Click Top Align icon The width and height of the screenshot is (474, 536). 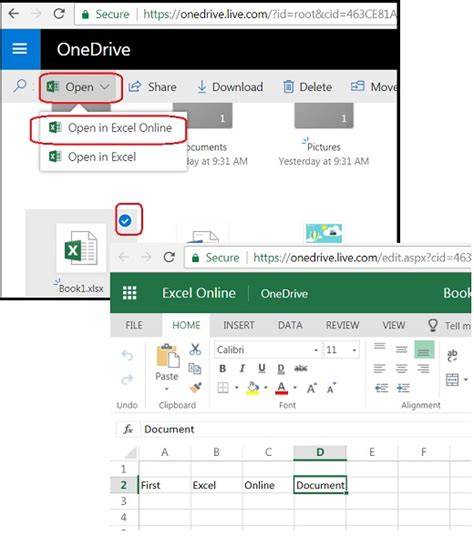379,347
